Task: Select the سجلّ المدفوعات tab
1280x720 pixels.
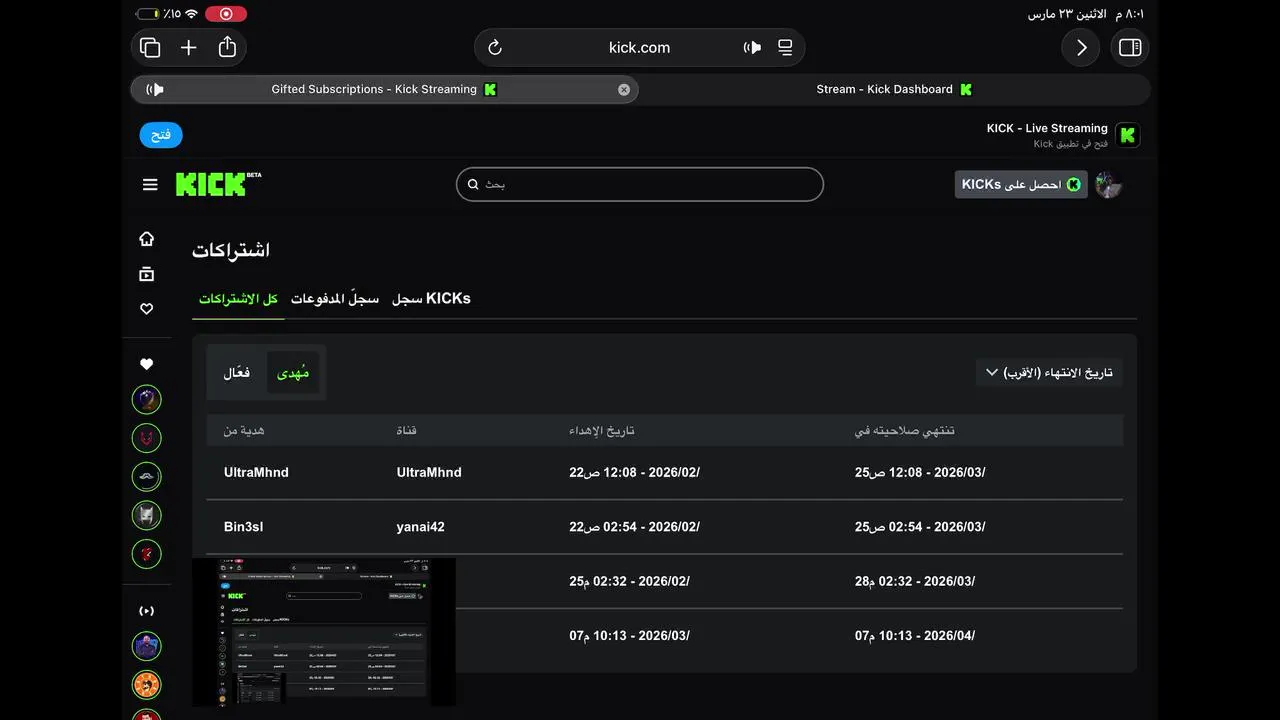Action: pos(335,299)
